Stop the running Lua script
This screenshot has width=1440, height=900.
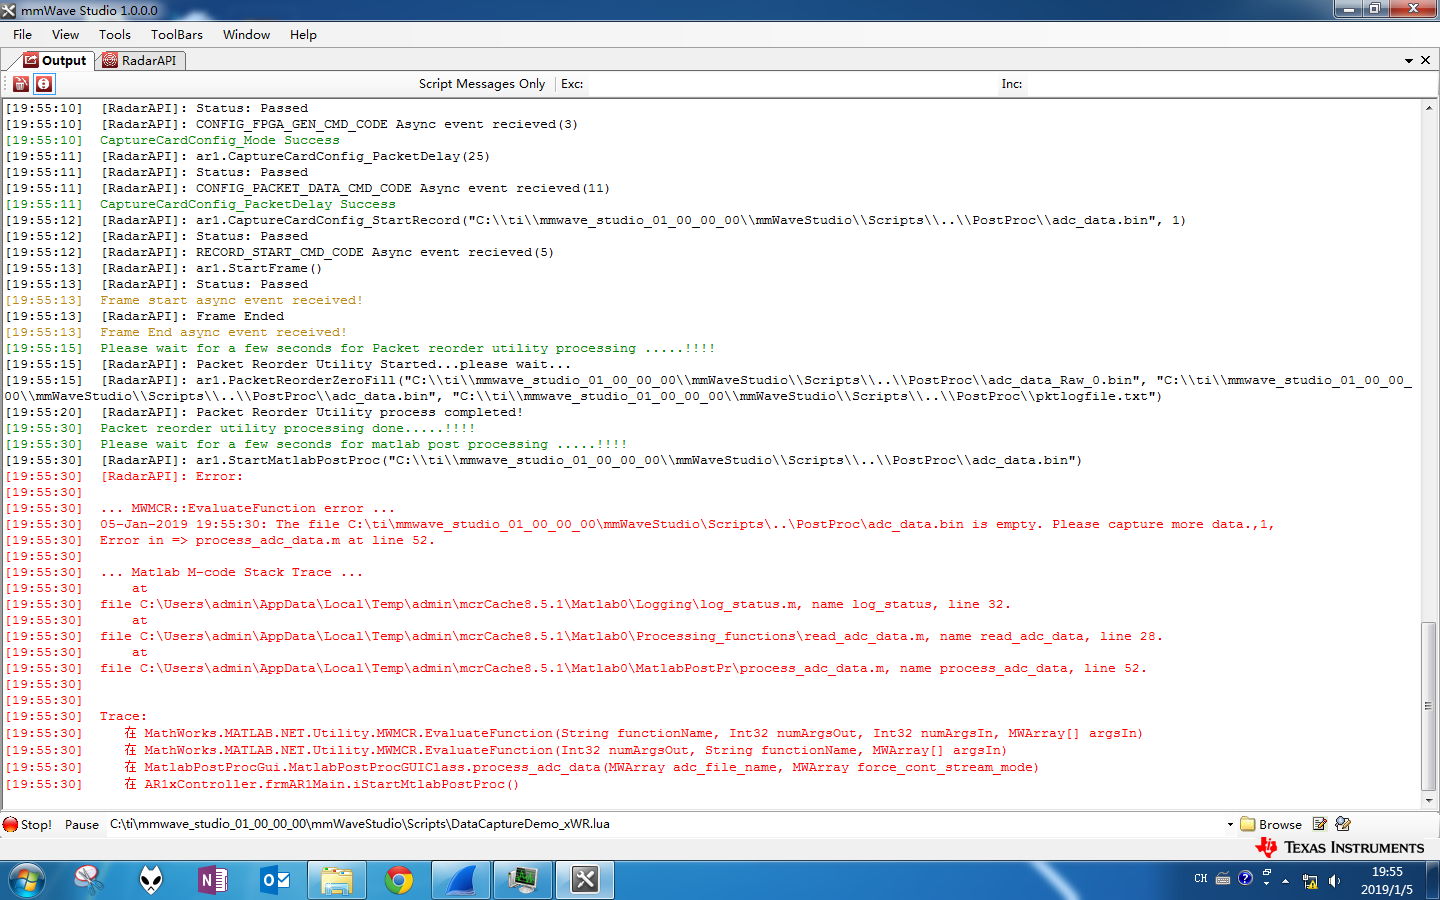coord(27,824)
